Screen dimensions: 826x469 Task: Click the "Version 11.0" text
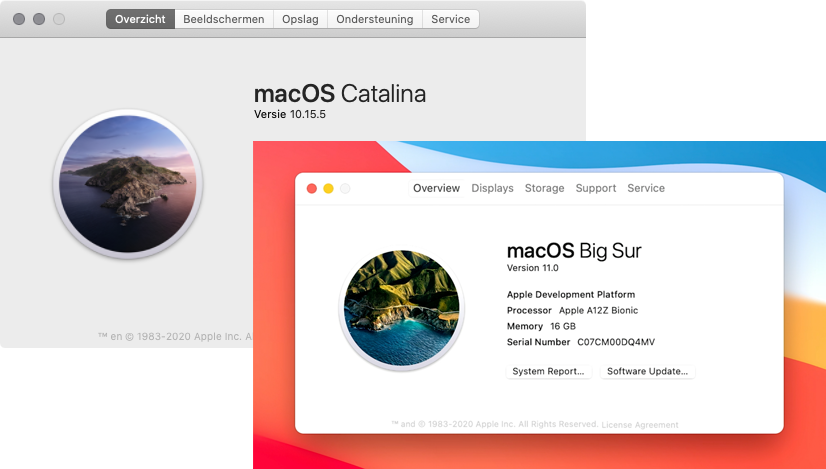pos(533,268)
